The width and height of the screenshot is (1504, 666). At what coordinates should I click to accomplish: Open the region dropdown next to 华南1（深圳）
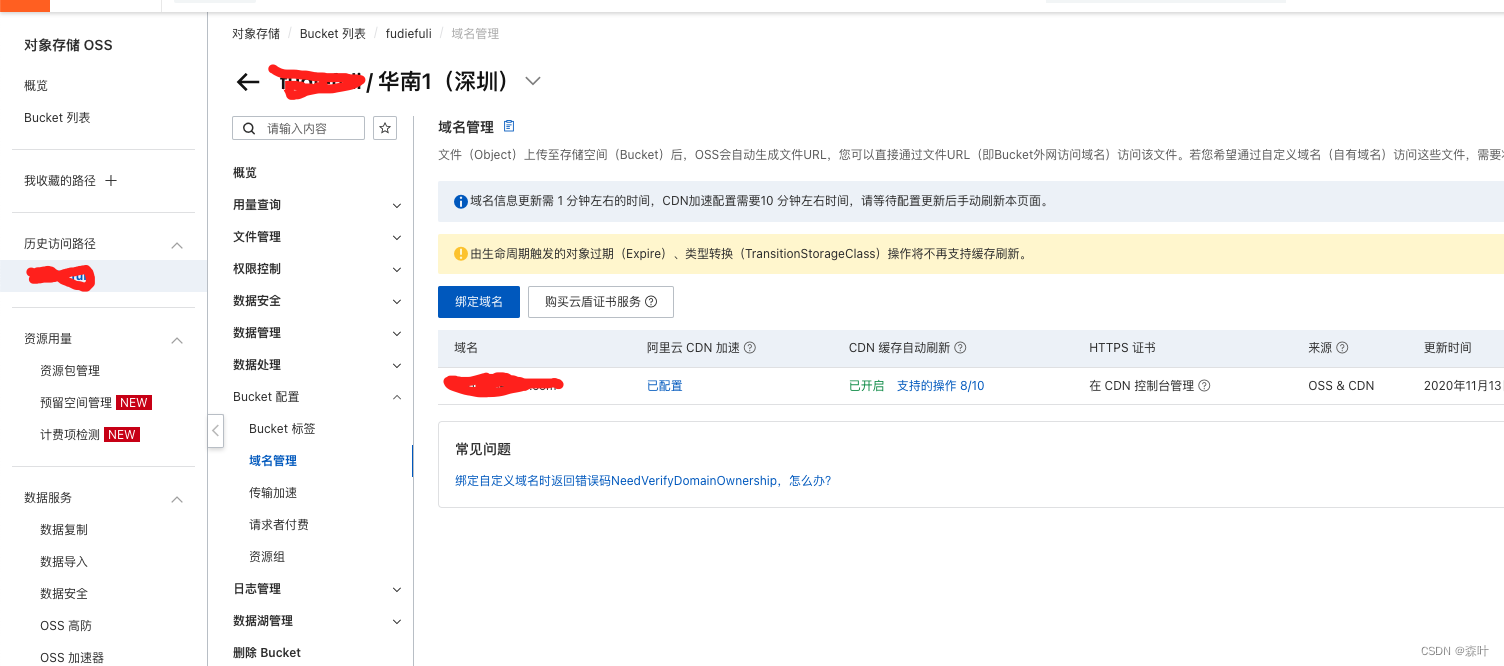[533, 81]
